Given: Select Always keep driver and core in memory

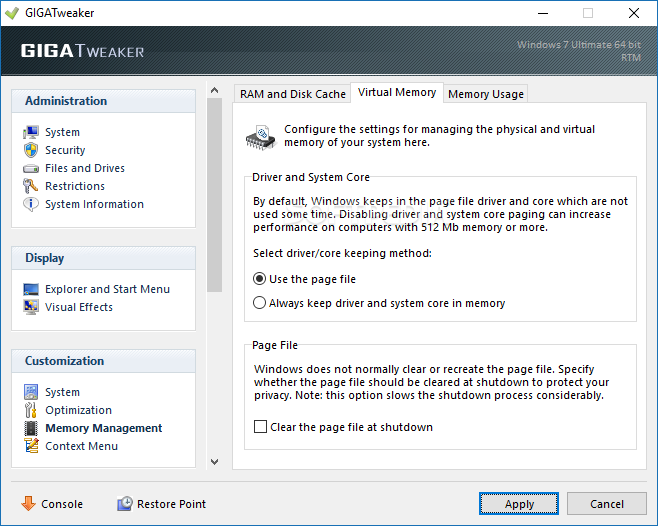Looking at the screenshot, I should (379, 303).
